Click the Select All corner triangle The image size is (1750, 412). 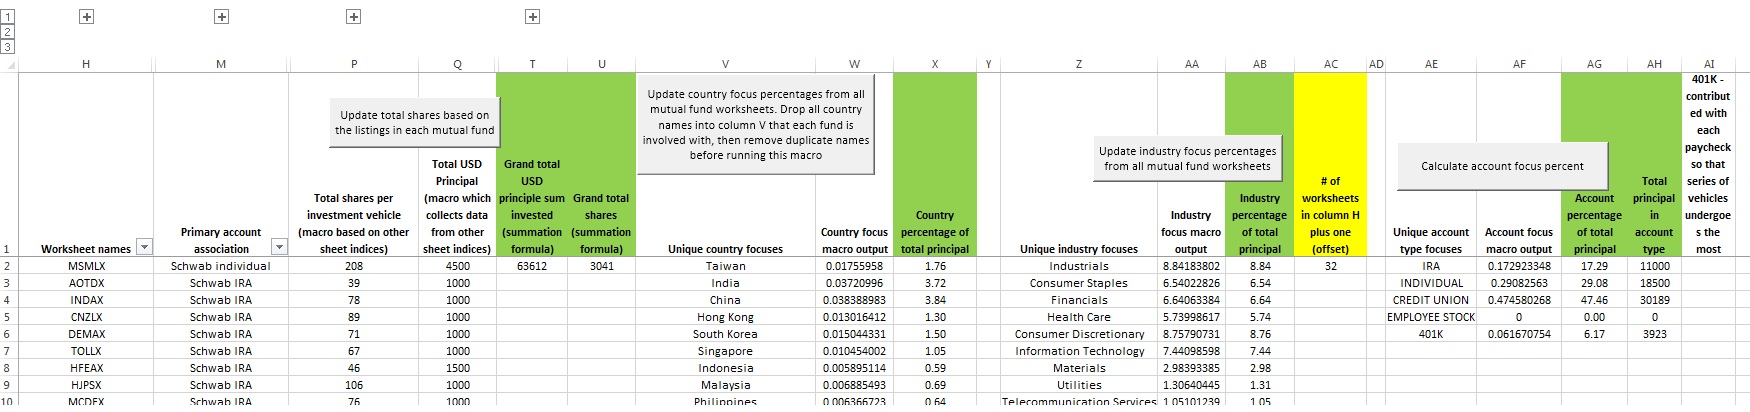(9, 64)
